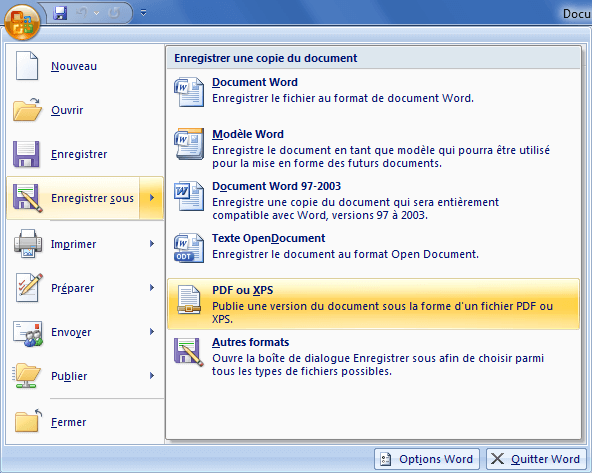The height and width of the screenshot is (473, 592).
Task: Click the Options Word button icon
Action: click(x=385, y=459)
